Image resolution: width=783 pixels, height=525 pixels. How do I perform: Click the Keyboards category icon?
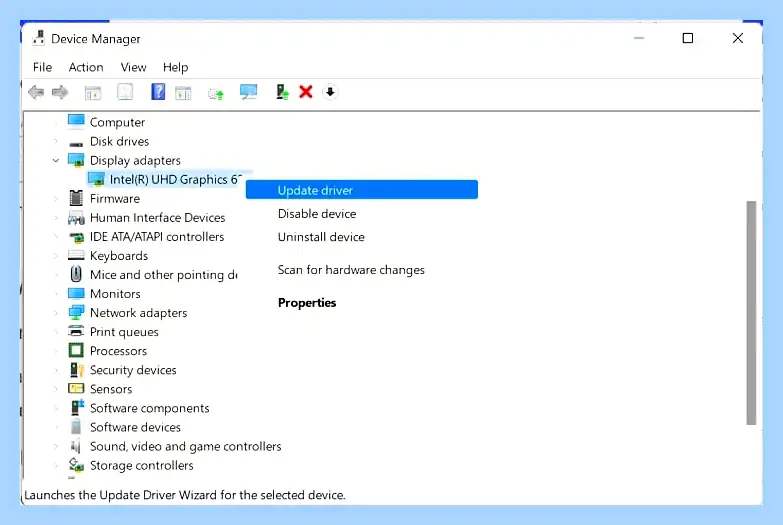click(x=76, y=255)
